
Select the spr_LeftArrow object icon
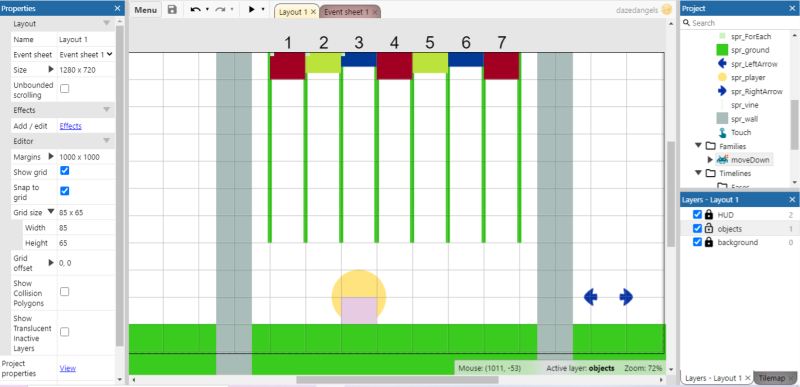click(721, 64)
